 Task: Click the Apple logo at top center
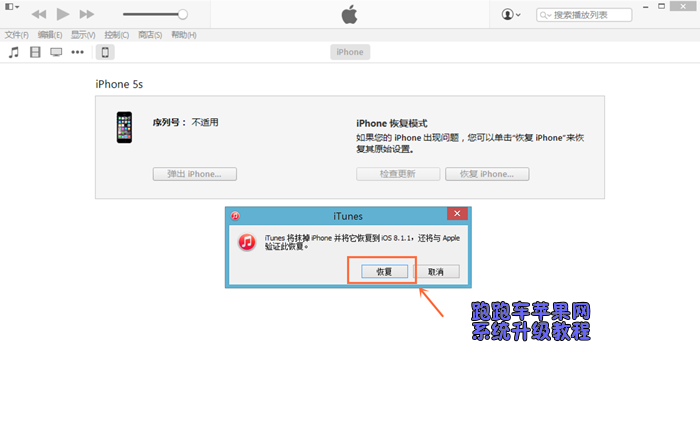tap(350, 15)
